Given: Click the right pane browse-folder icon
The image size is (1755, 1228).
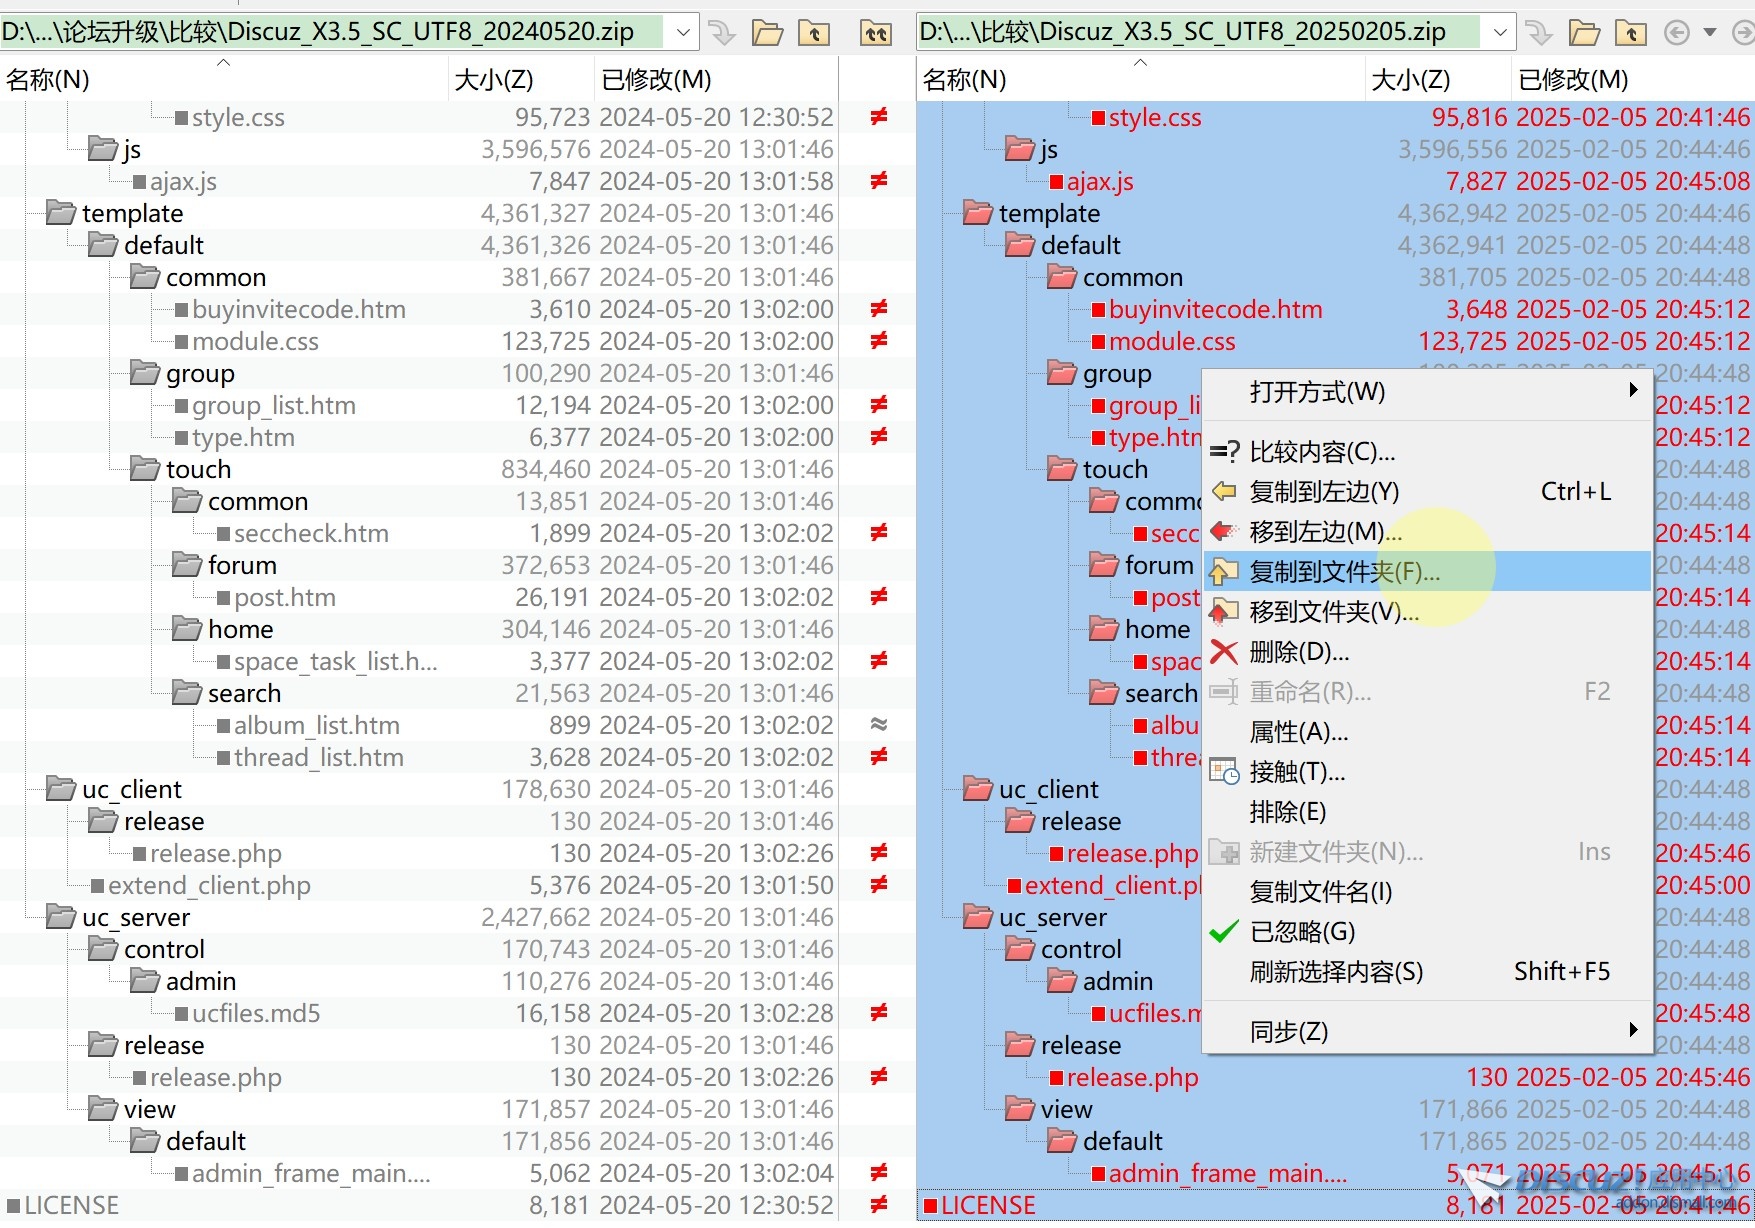Looking at the screenshot, I should (x=1584, y=33).
